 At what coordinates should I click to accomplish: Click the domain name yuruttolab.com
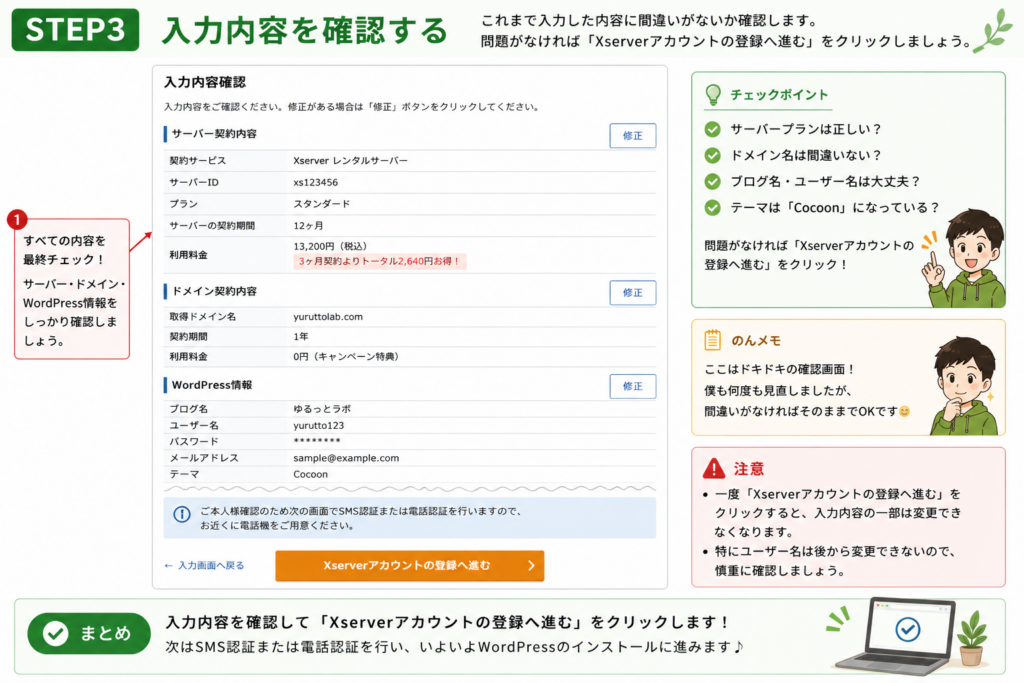pyautogui.click(x=328, y=317)
